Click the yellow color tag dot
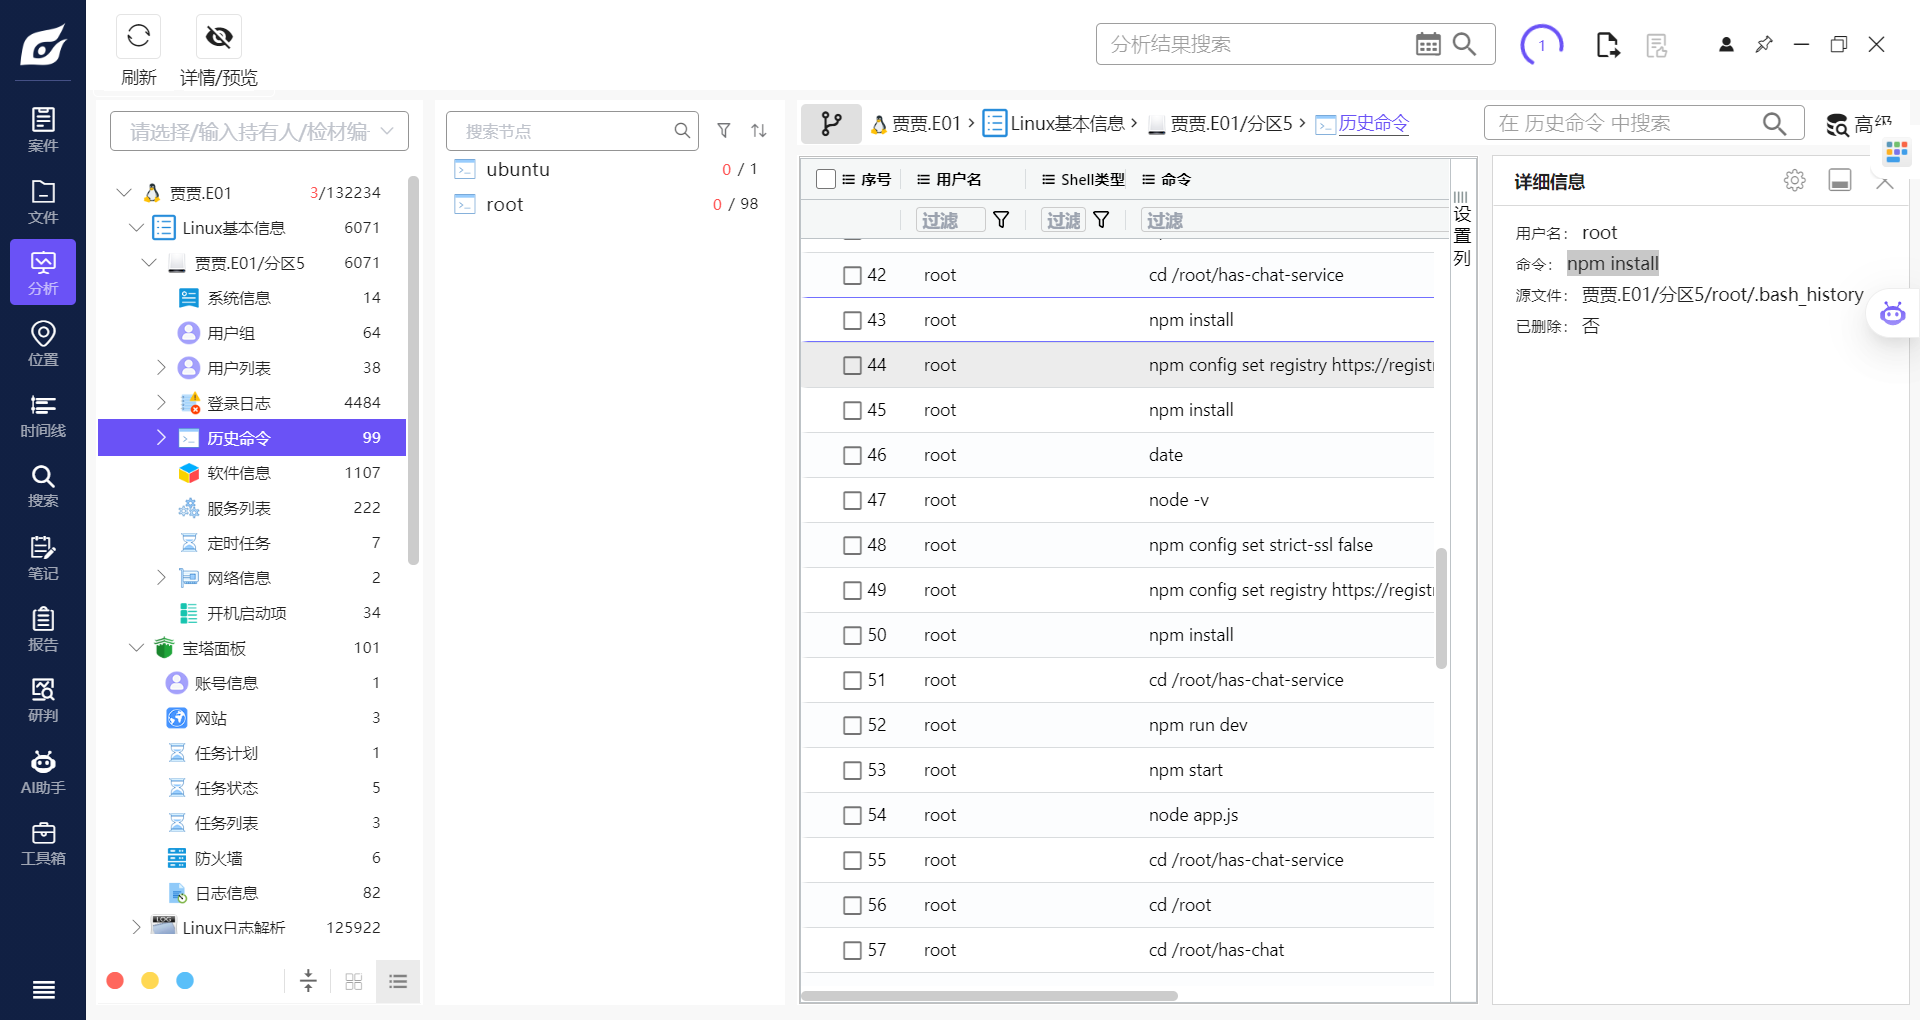The height and width of the screenshot is (1020, 1920). point(150,981)
